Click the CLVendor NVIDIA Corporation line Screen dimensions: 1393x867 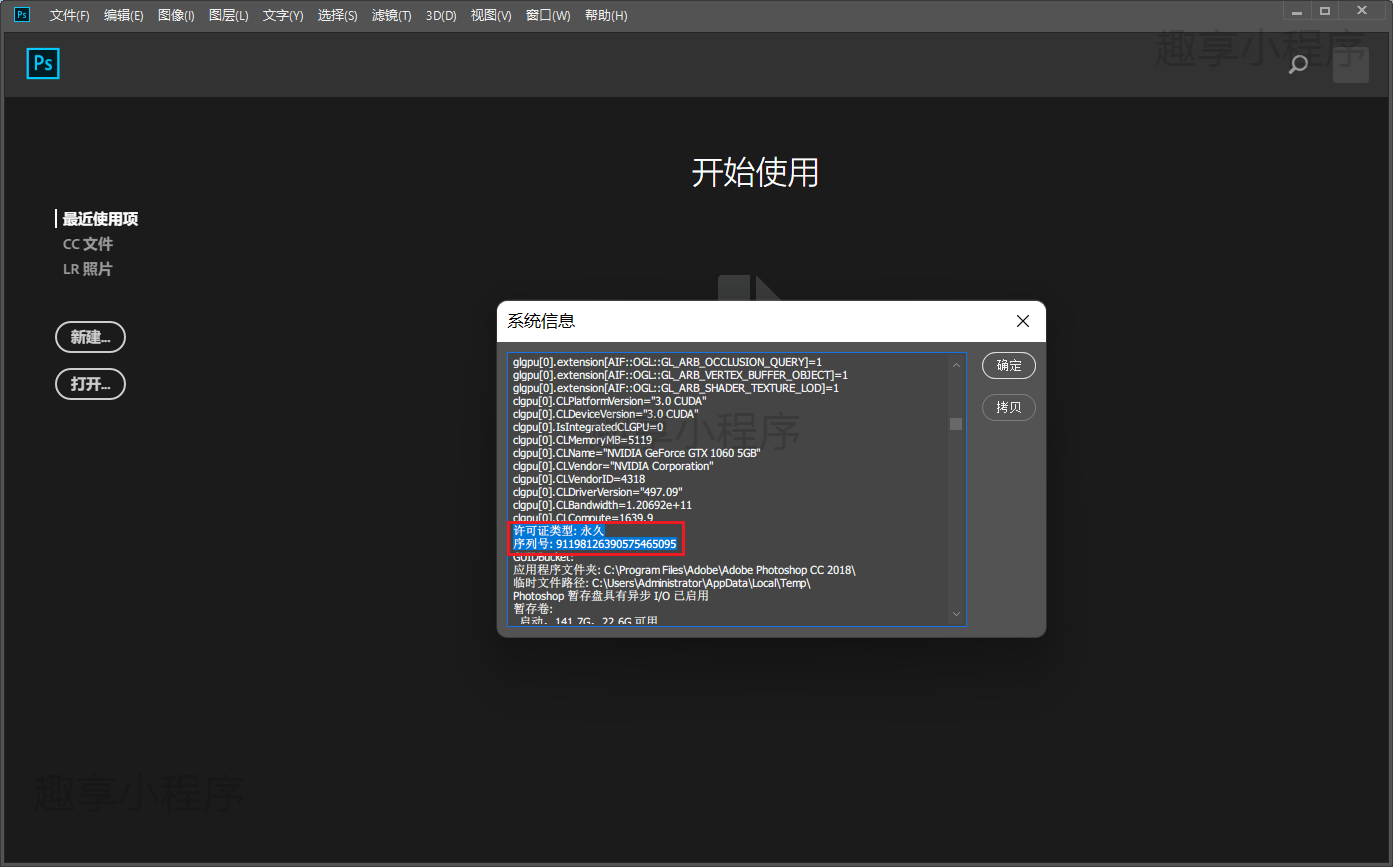[613, 466]
